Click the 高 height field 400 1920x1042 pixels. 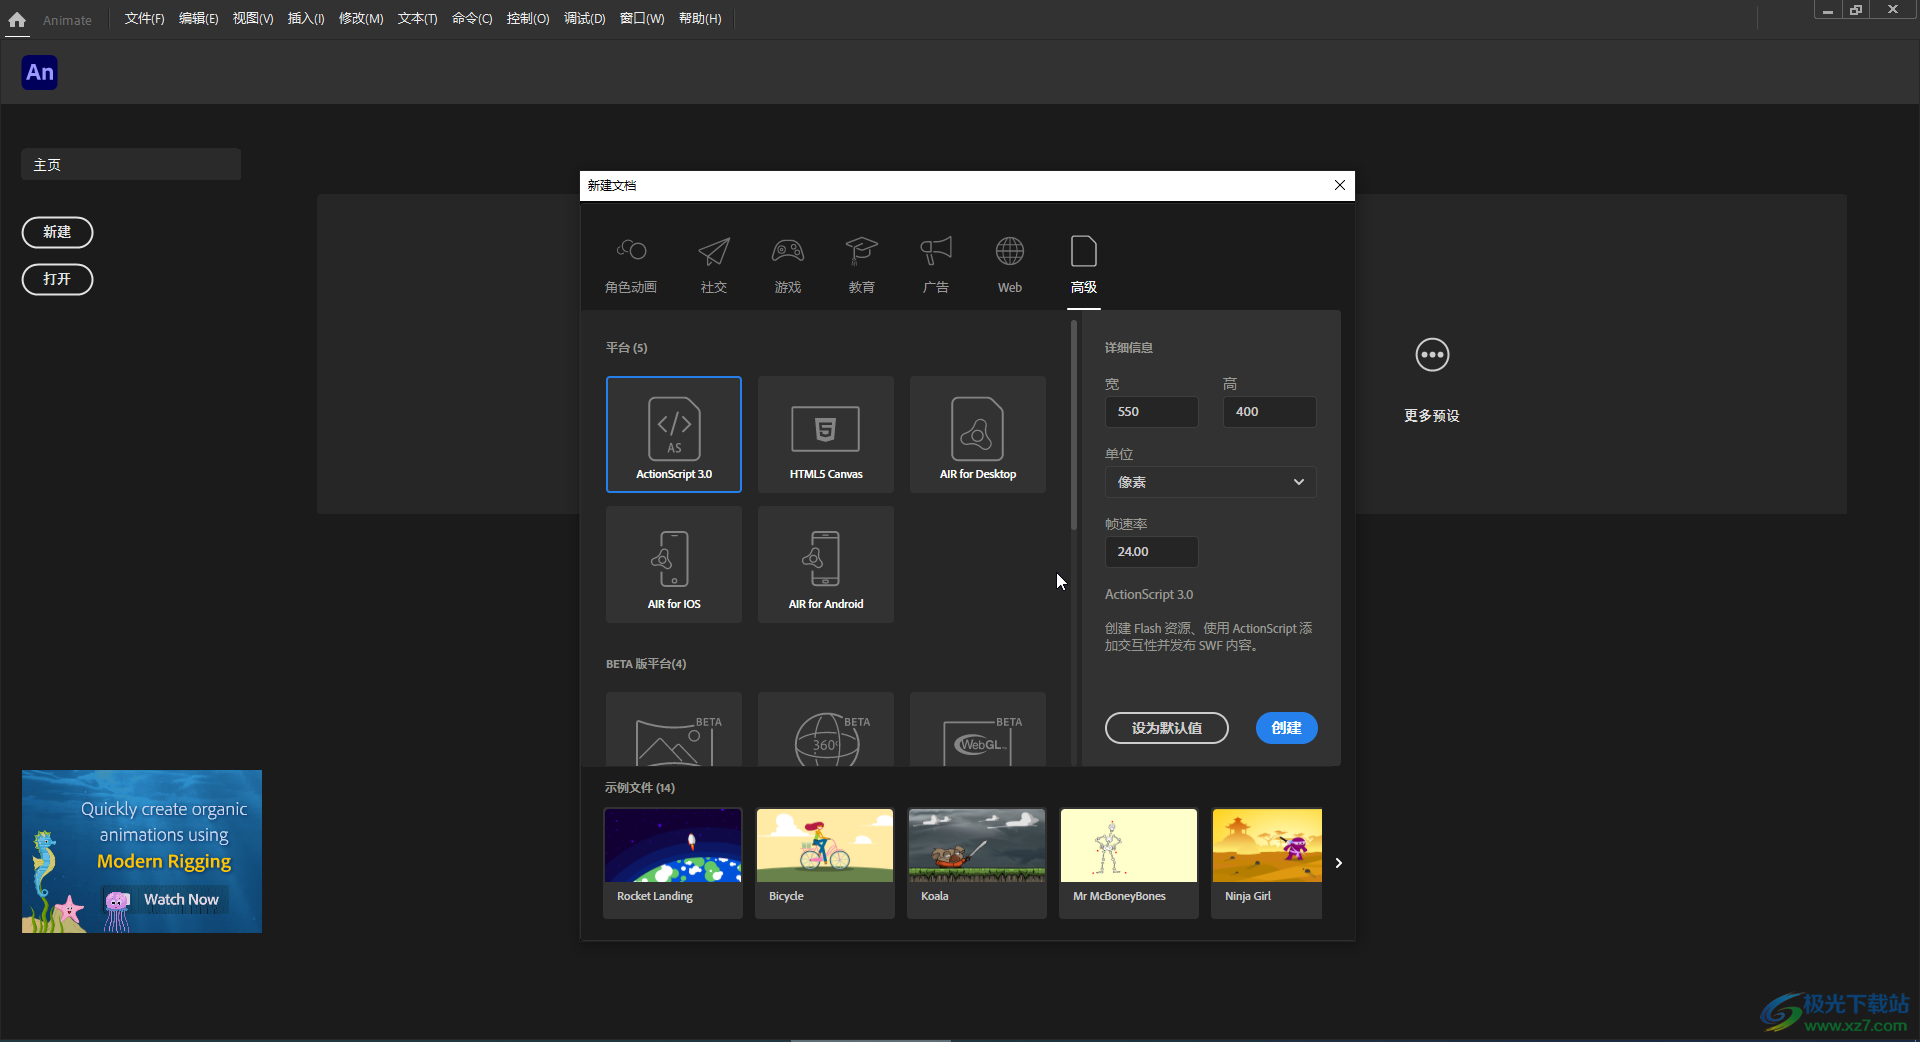coord(1269,412)
